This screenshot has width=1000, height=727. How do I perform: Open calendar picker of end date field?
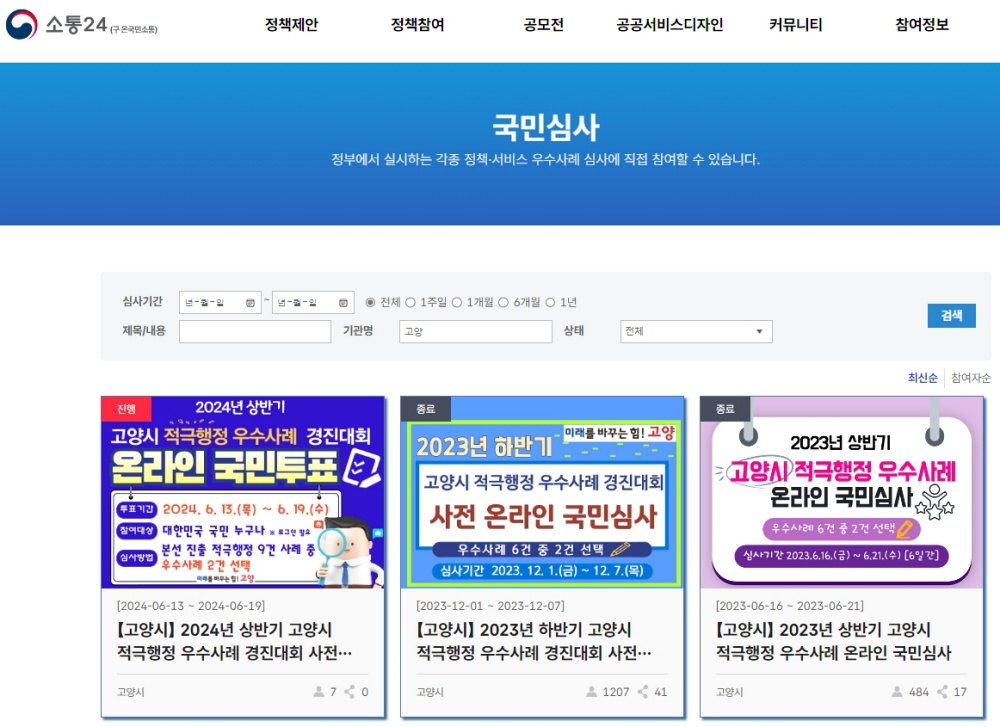(343, 303)
